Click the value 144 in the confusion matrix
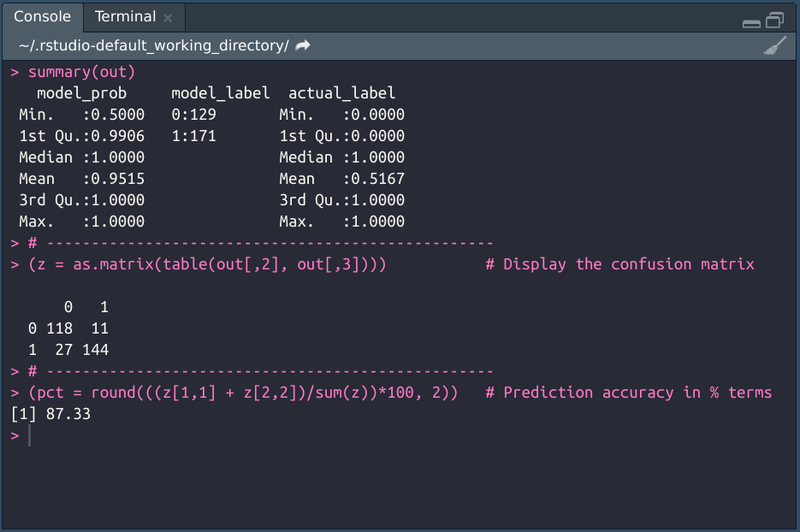Viewport: 800px width, 532px height. coord(95,350)
